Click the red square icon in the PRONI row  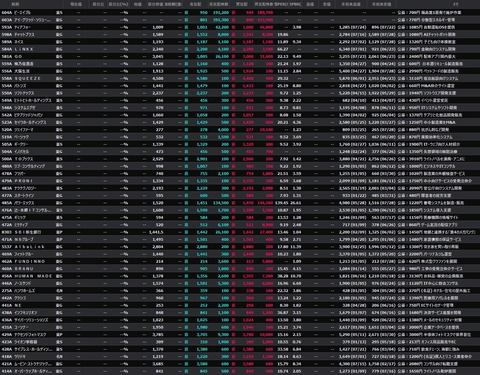233,181
